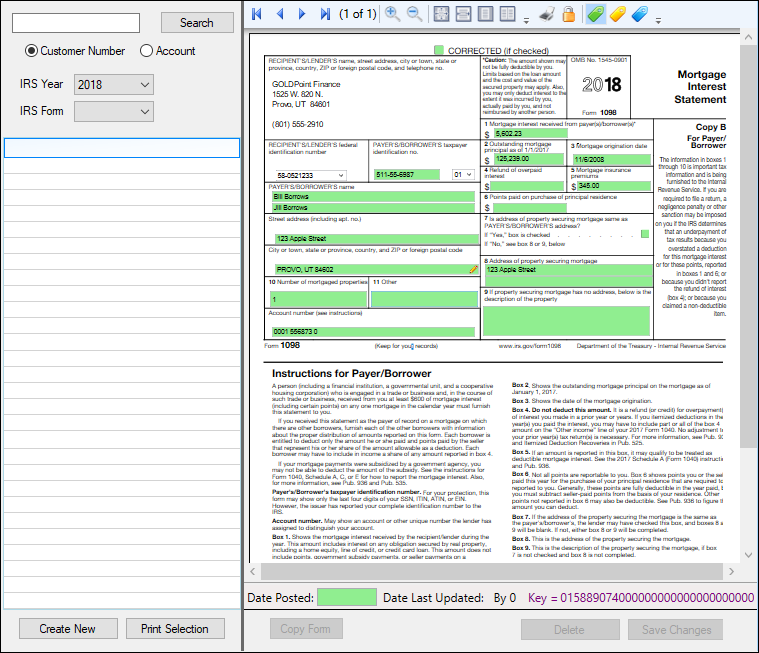Zoom in on the form
The image size is (759, 653).
point(392,14)
